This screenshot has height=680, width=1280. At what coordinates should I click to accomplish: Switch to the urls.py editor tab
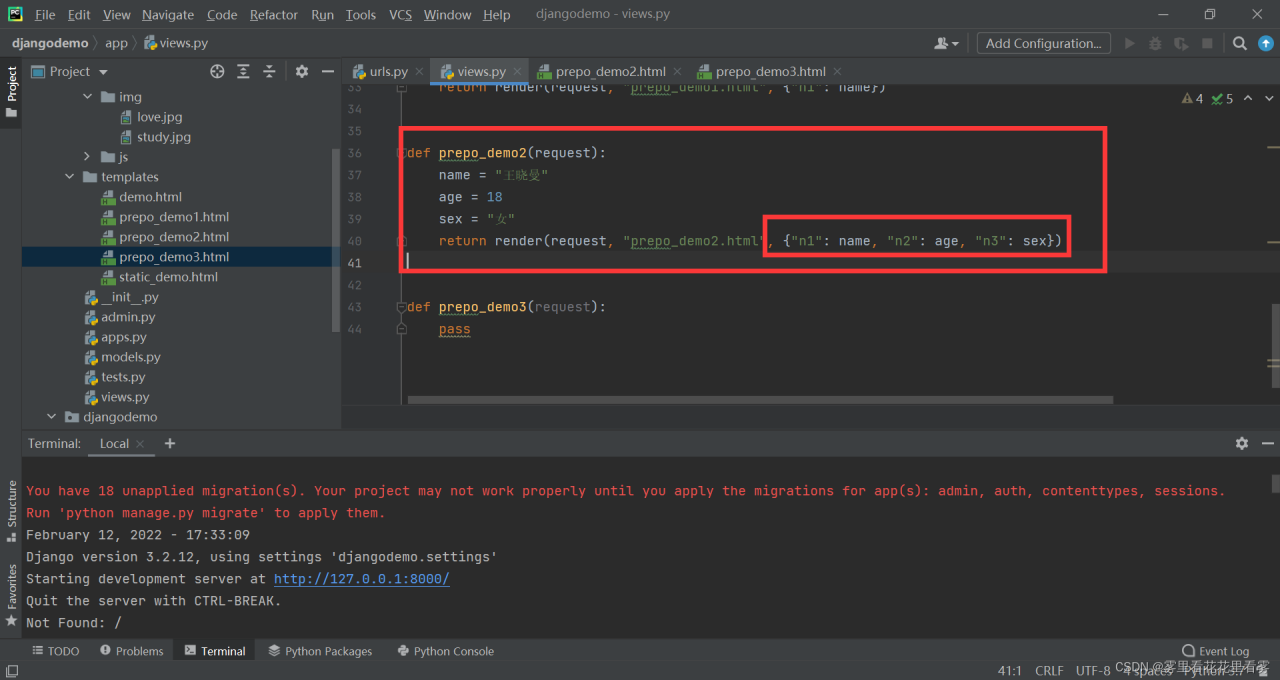tap(387, 71)
